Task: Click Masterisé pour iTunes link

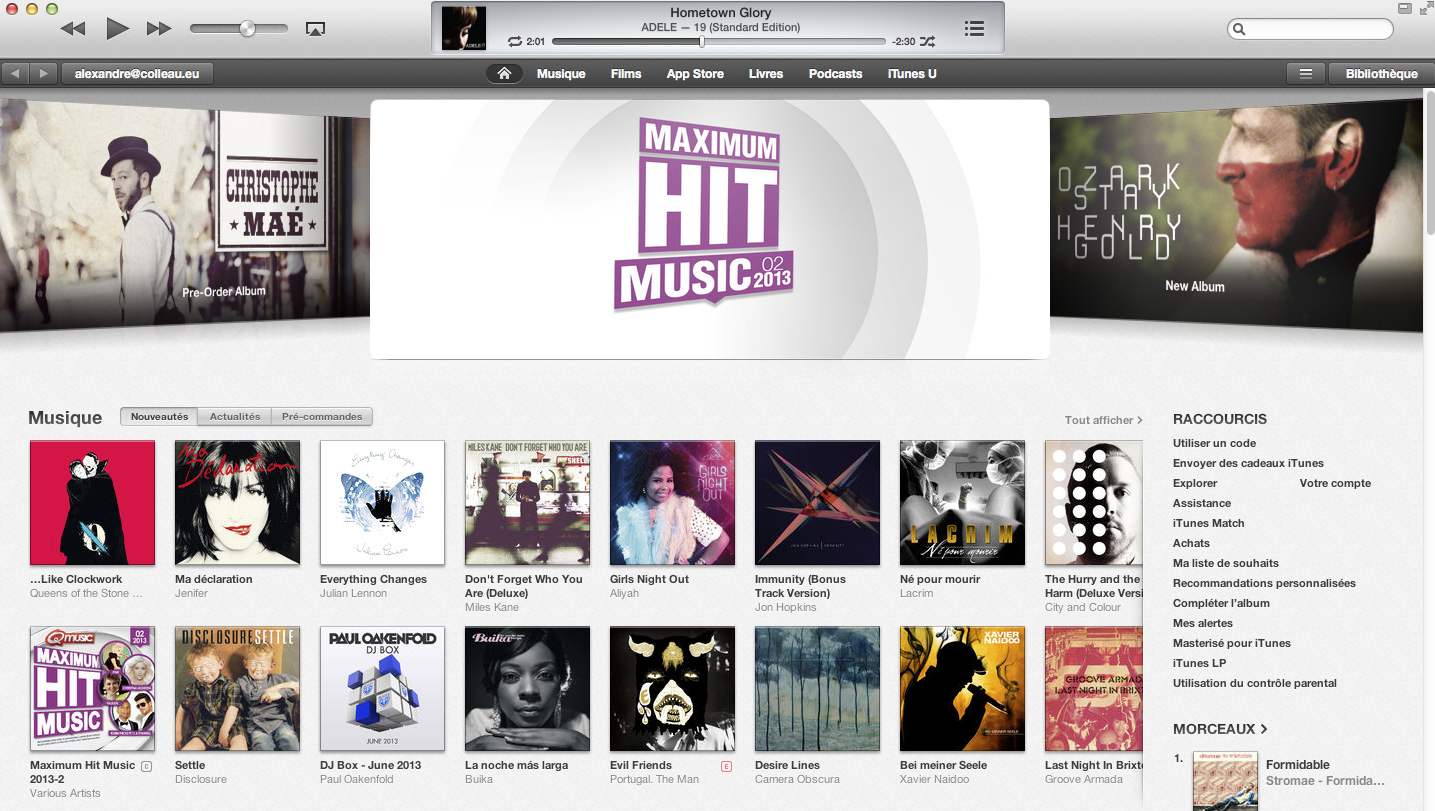Action: tap(1231, 643)
